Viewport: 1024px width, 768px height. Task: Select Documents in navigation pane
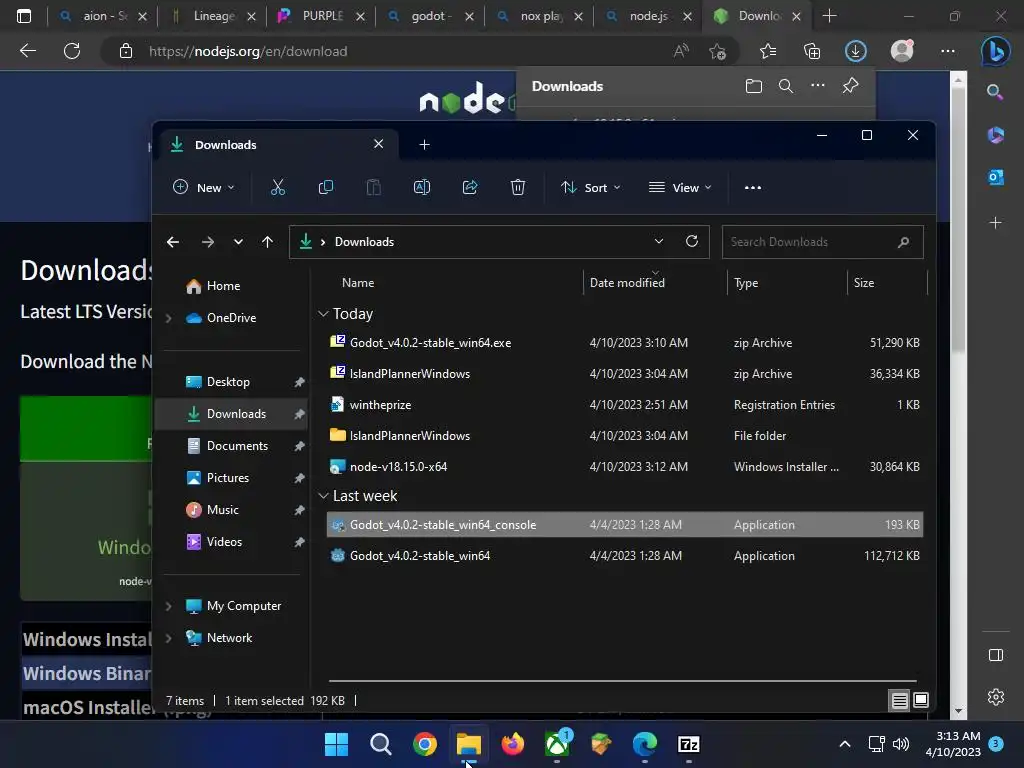(238, 446)
